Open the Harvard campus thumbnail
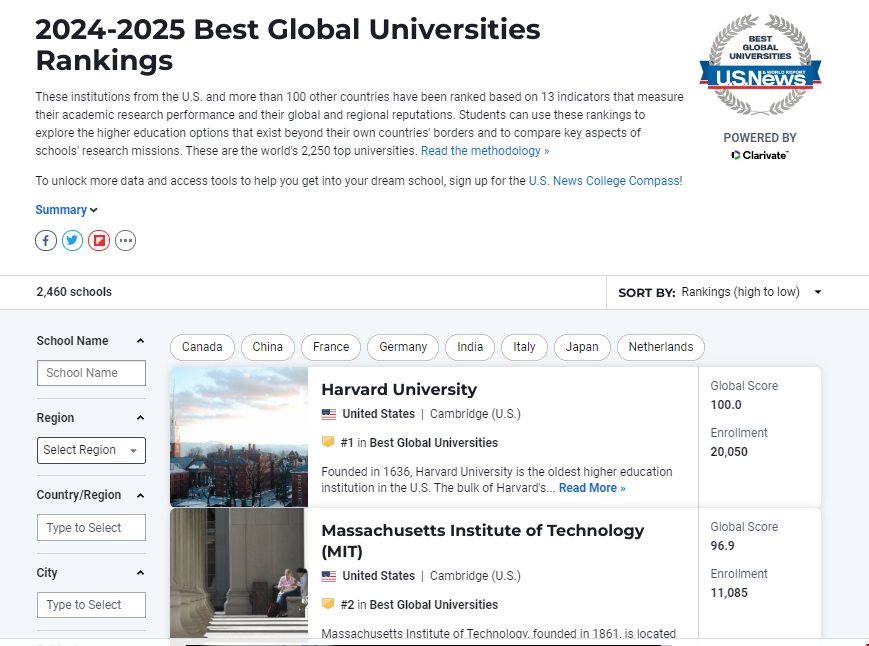 (239, 437)
